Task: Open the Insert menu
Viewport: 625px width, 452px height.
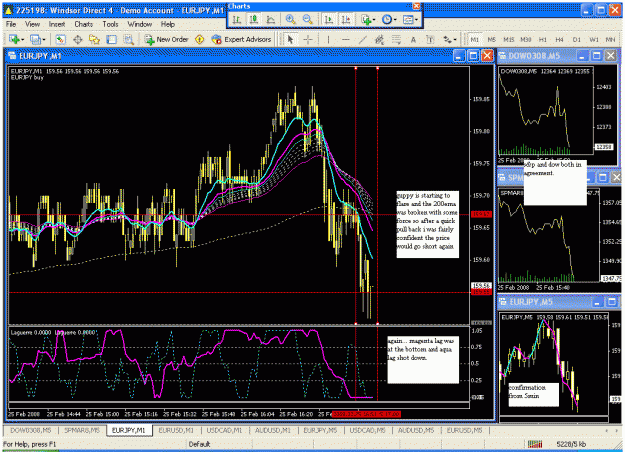Action: 57,24
